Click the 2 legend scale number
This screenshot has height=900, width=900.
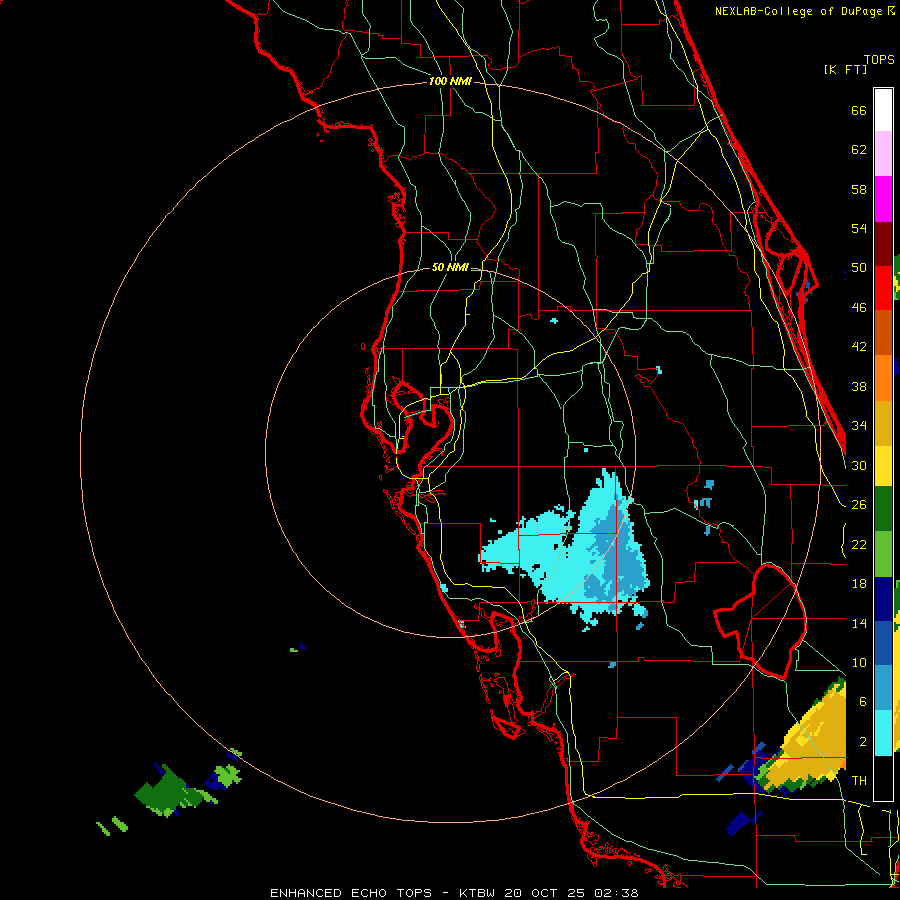point(863,742)
